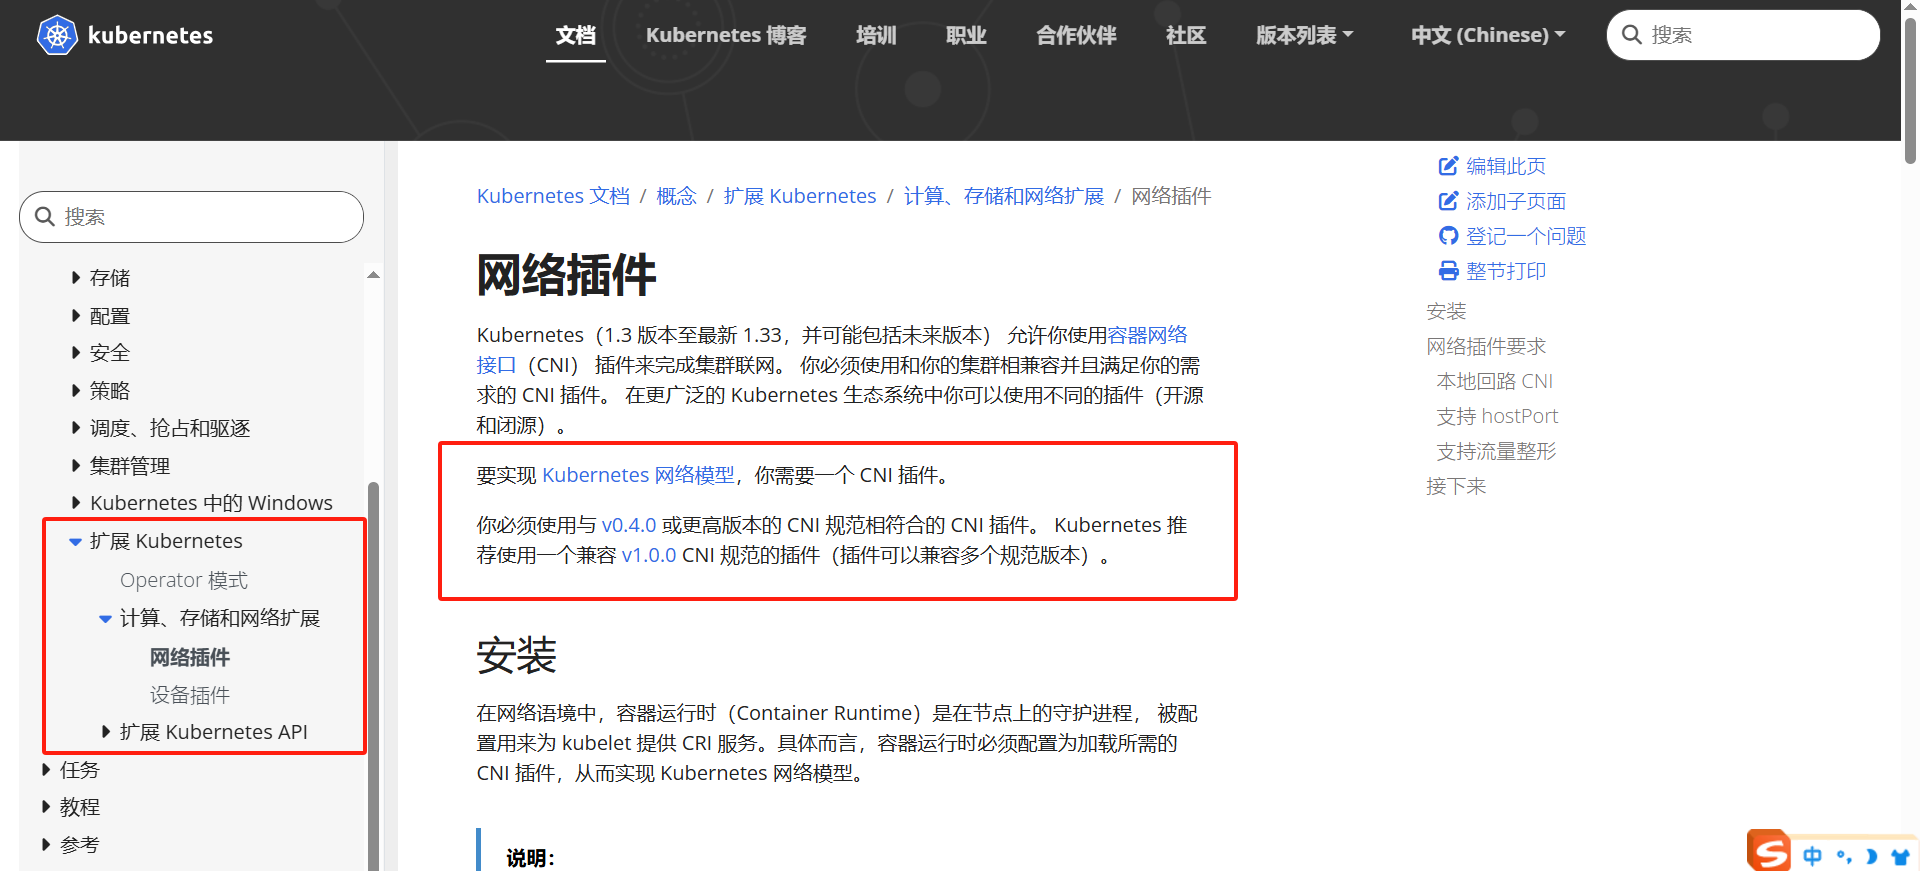Click the page vertical scrollbar thumb
The height and width of the screenshot is (871, 1920).
(x=1910, y=90)
